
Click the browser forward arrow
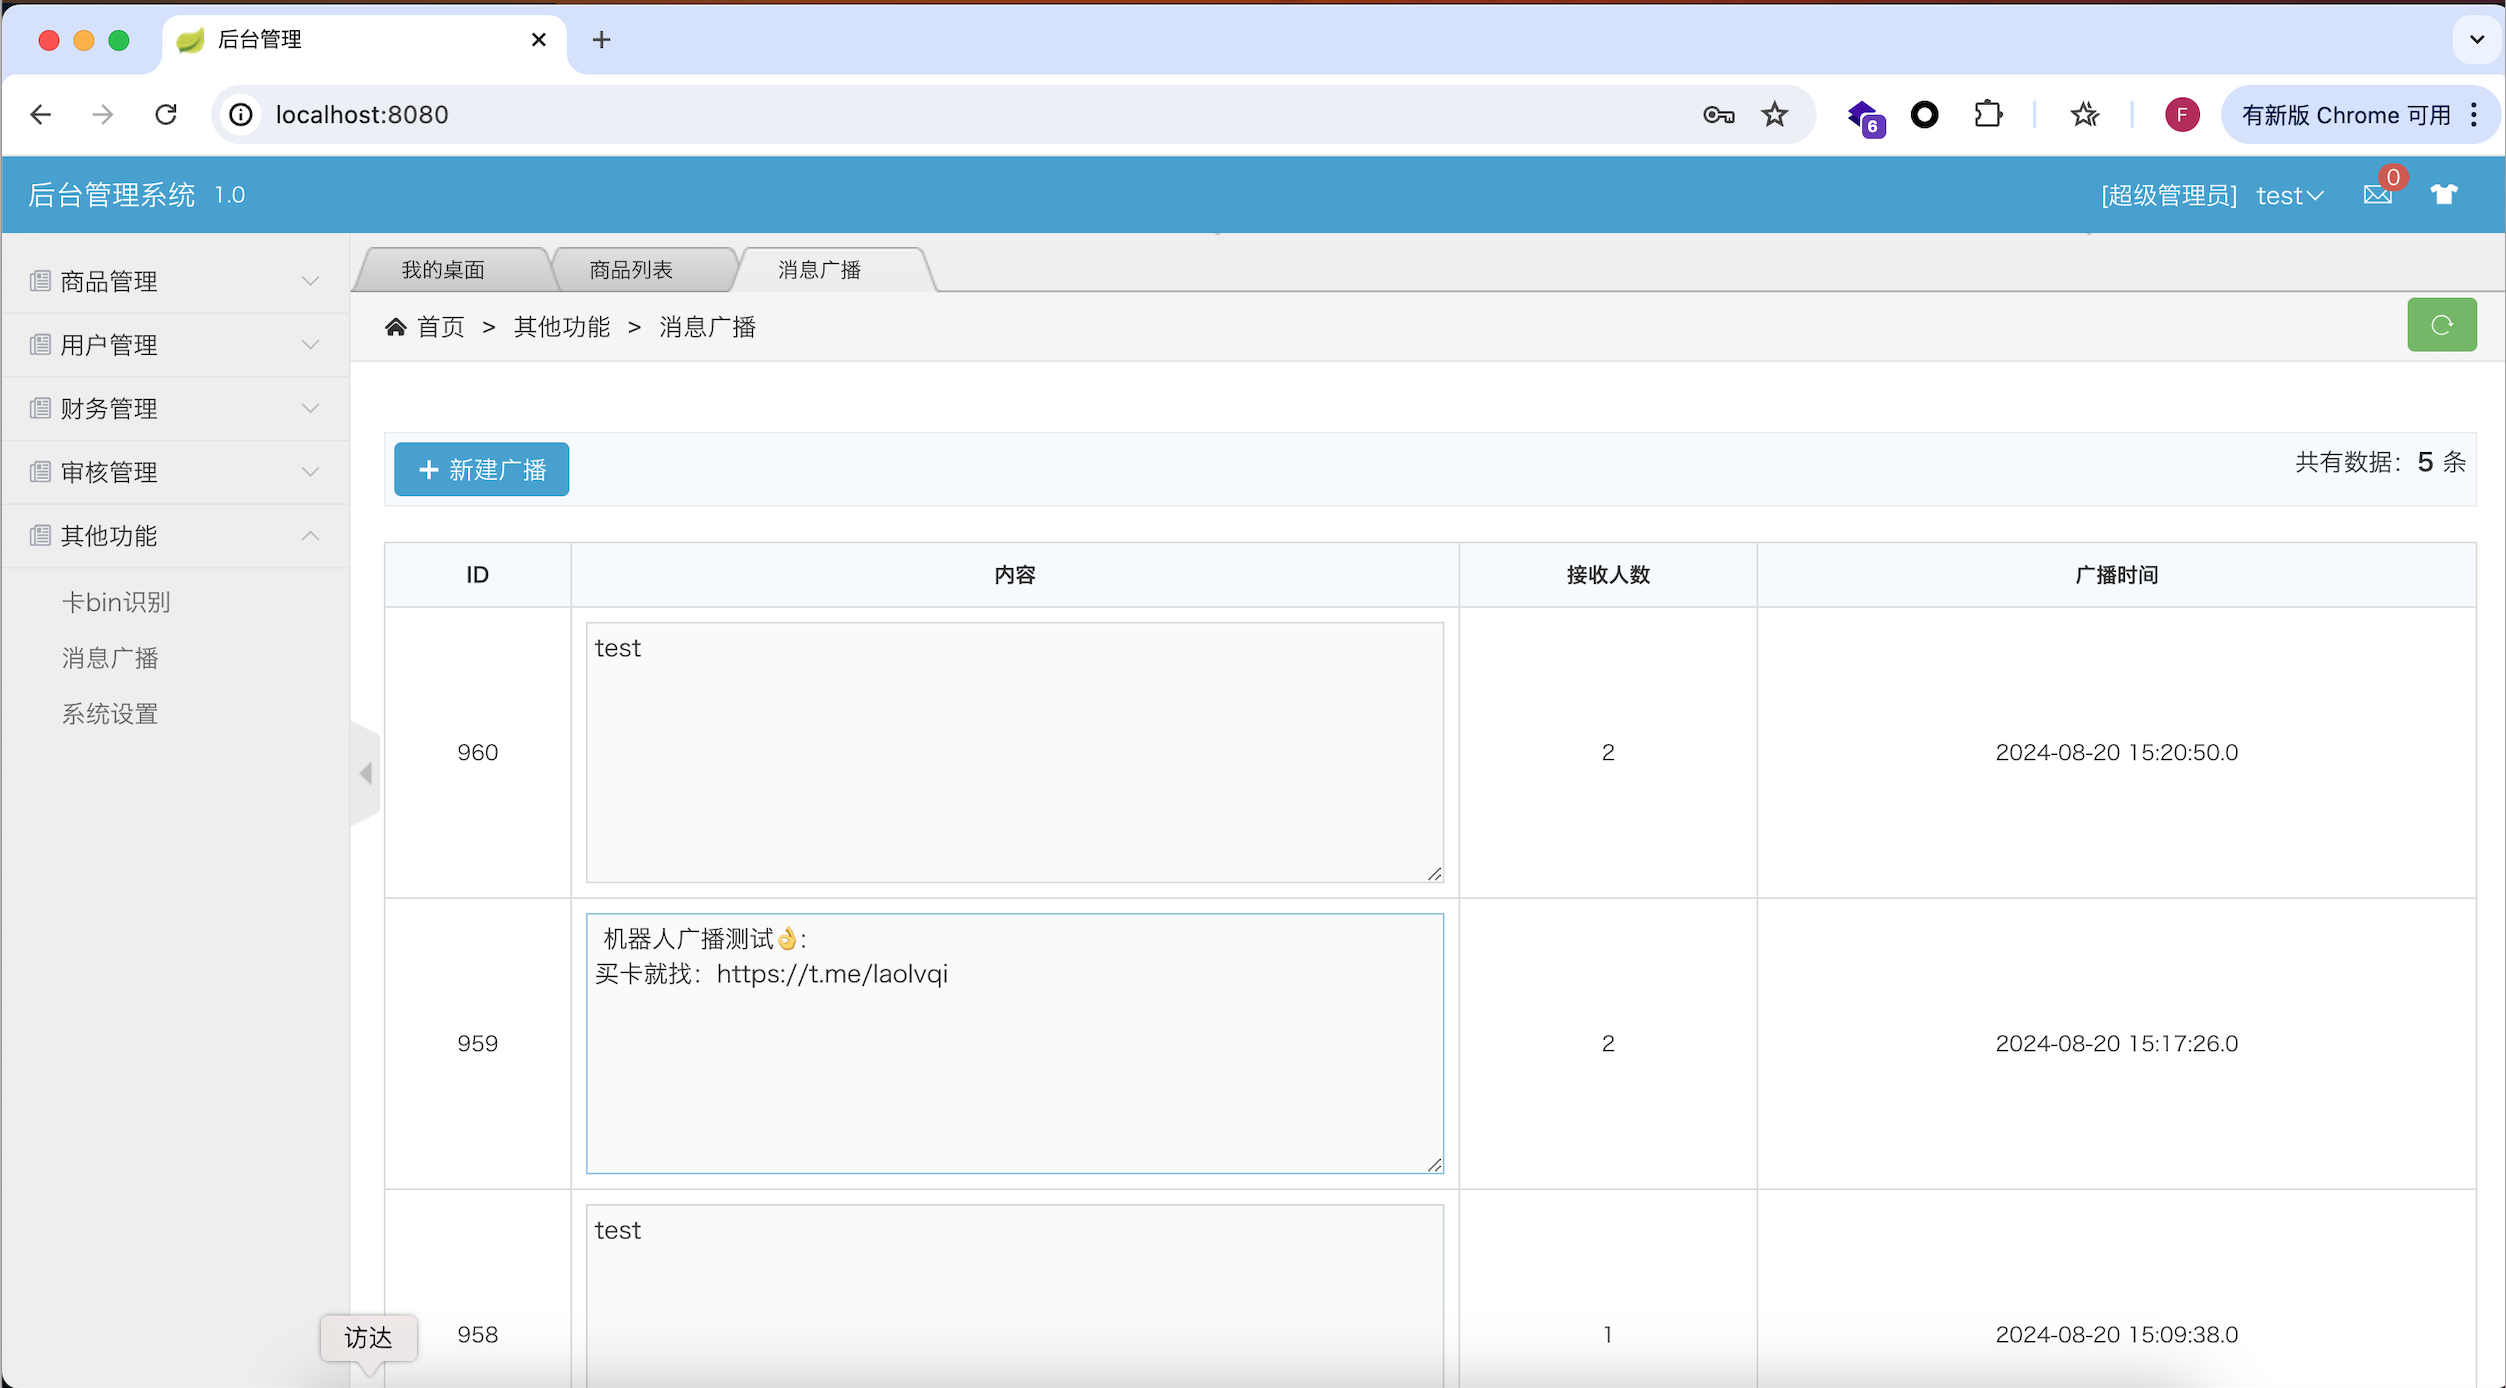(103, 115)
